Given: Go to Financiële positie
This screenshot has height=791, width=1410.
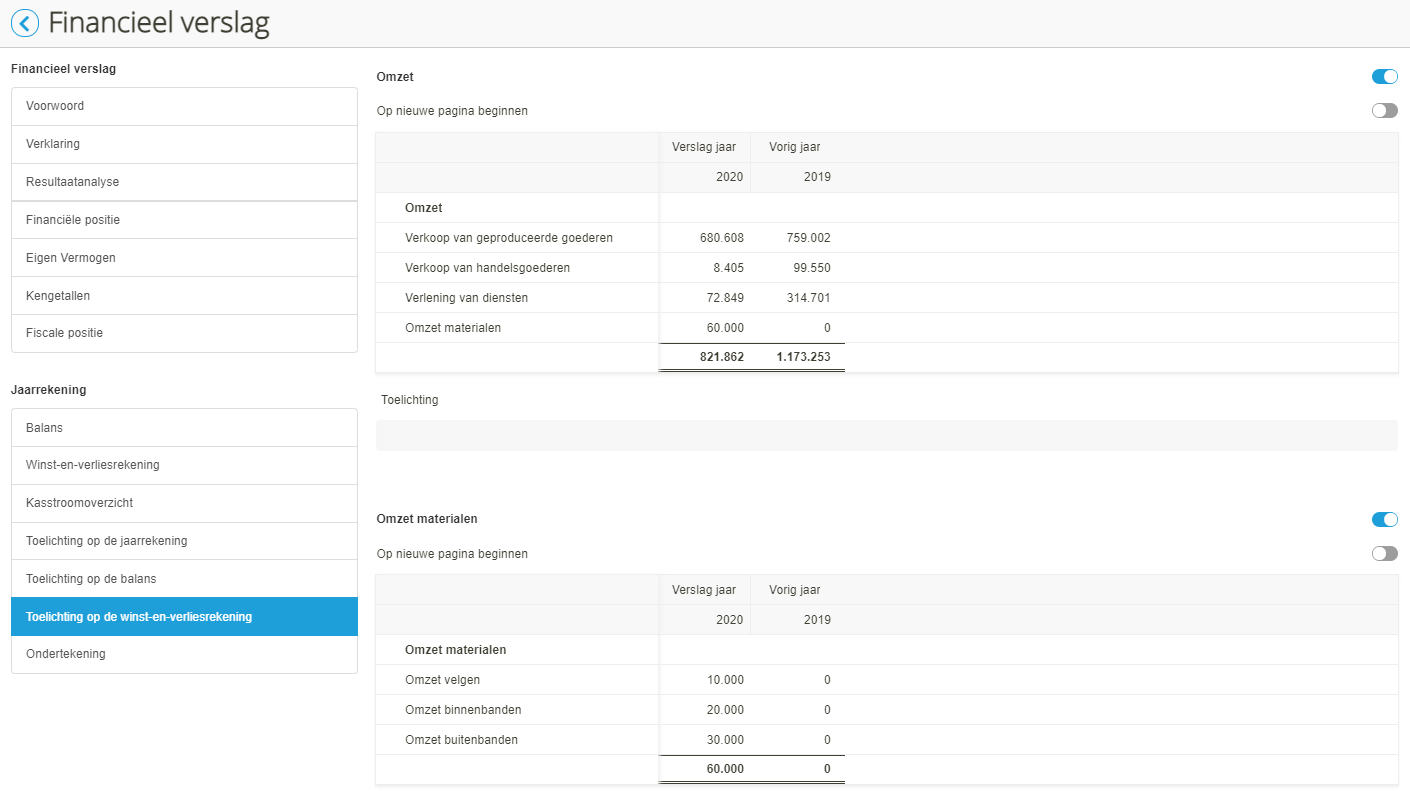Looking at the screenshot, I should pos(184,220).
